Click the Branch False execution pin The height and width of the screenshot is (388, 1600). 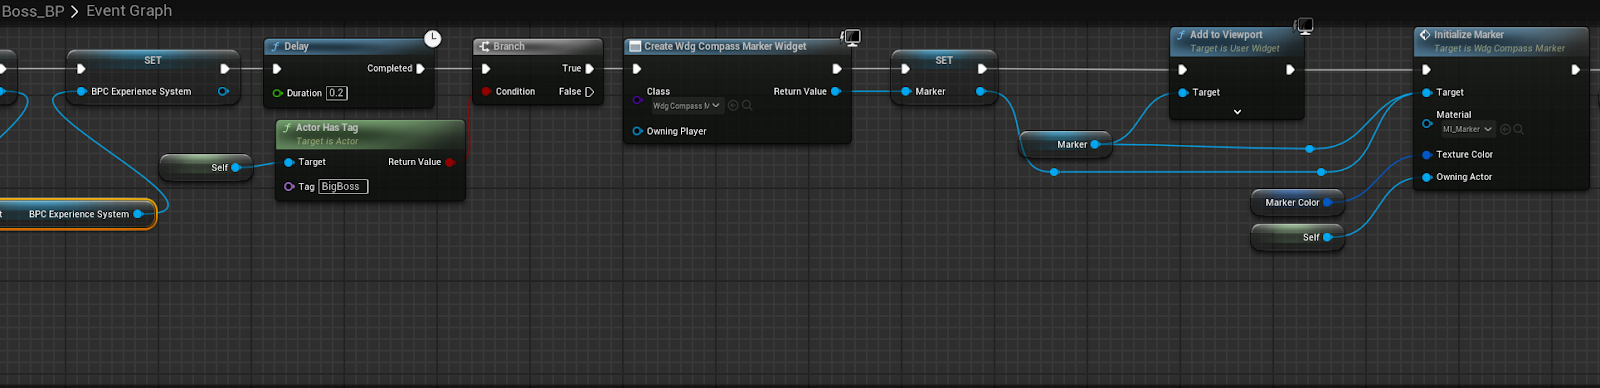click(x=589, y=92)
